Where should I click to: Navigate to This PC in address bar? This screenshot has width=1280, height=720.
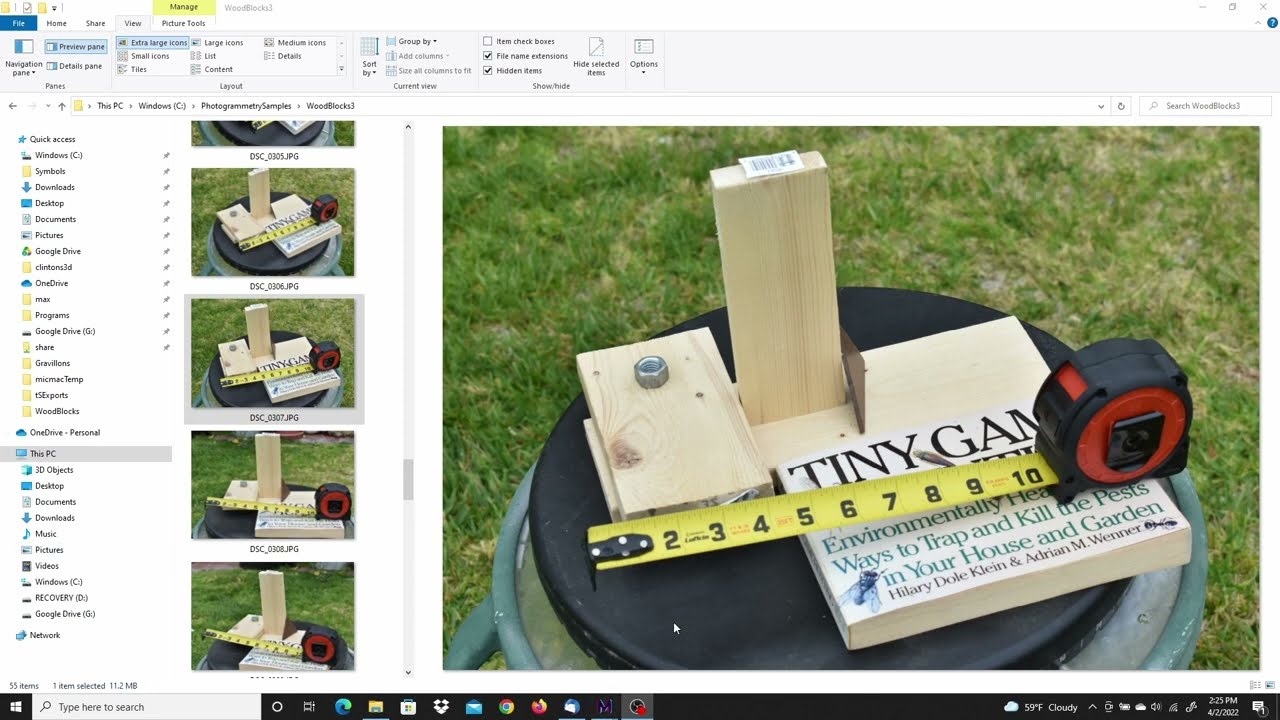(110, 106)
